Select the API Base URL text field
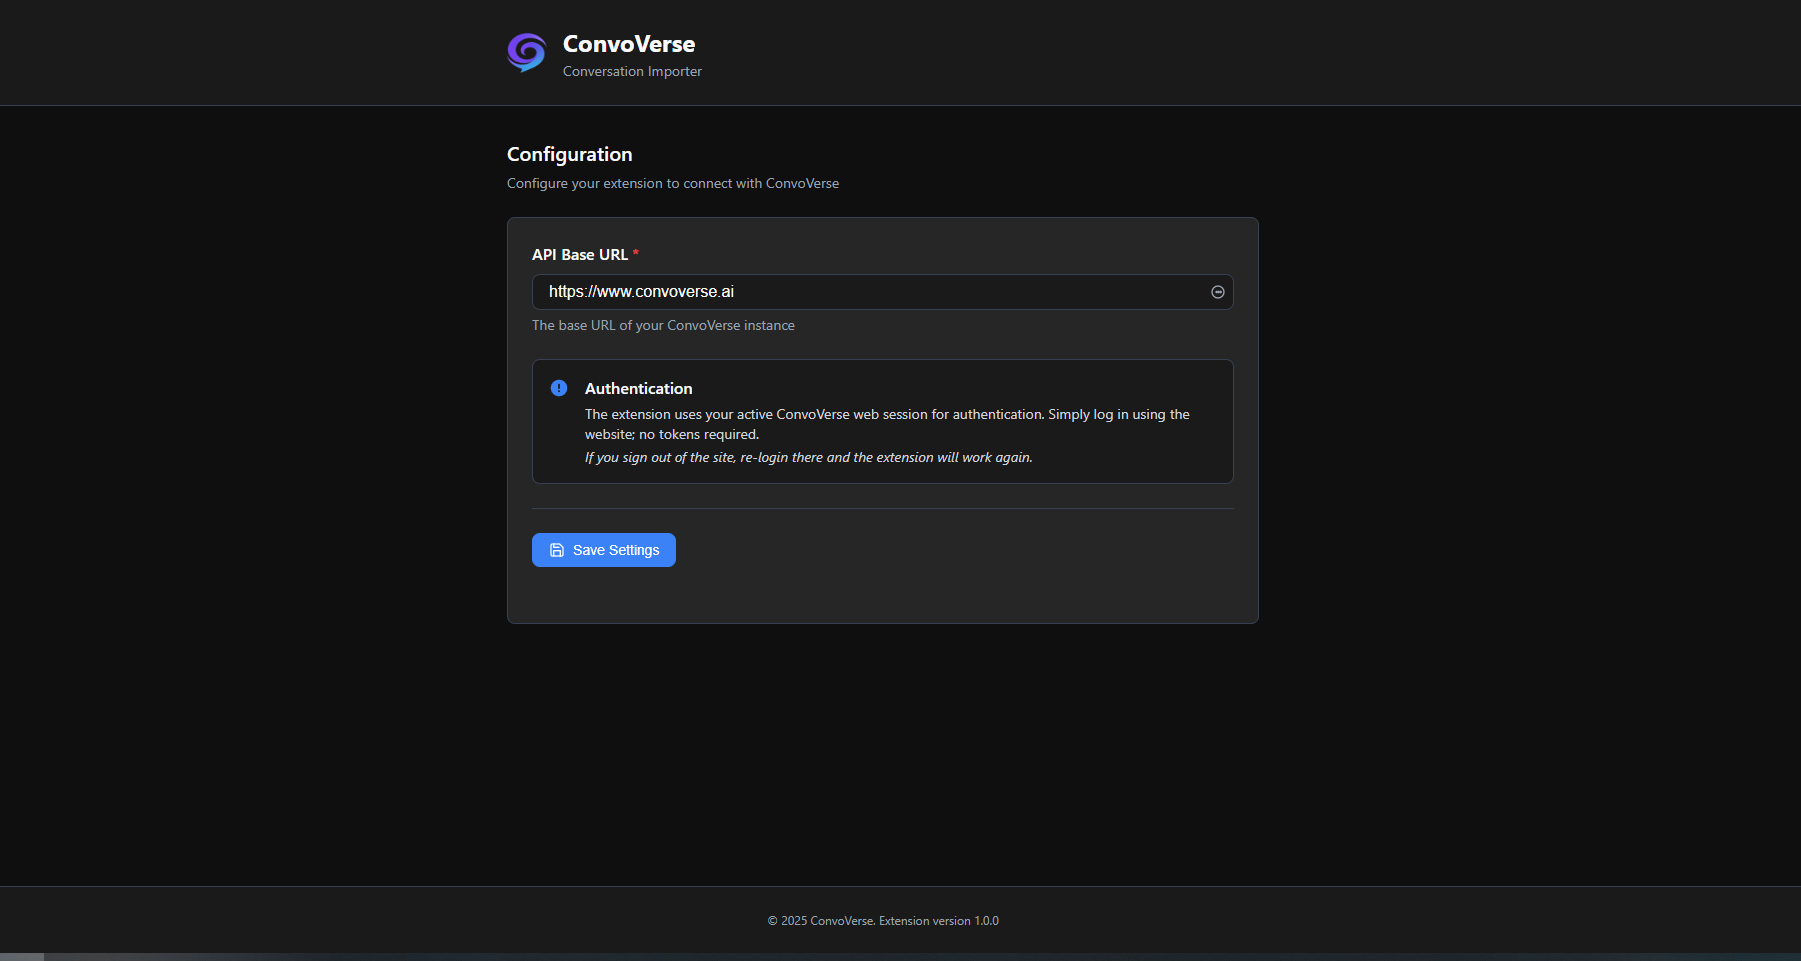 (x=882, y=292)
